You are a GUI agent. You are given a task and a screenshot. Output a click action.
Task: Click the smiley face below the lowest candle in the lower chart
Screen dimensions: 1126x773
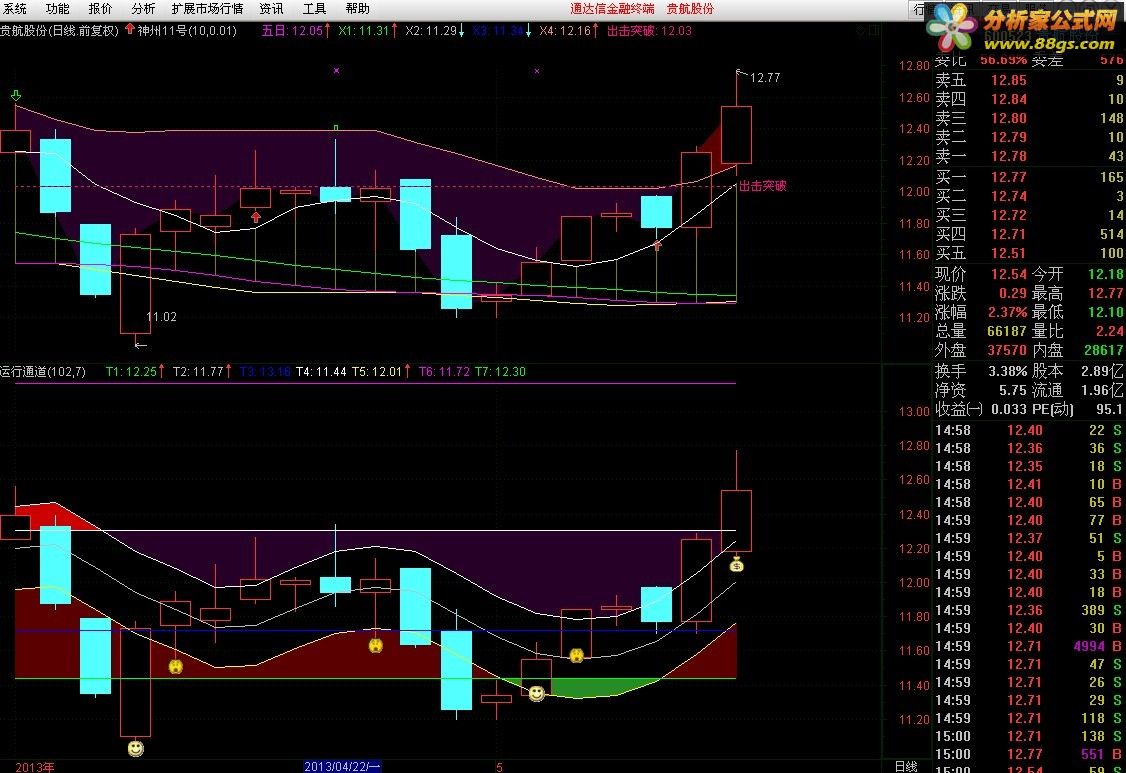pos(135,749)
